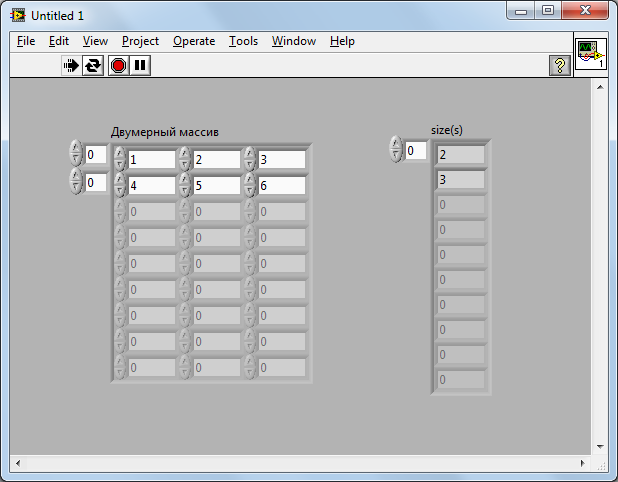Click stepper beside cell value 6
The height and width of the screenshot is (482, 618).
click(250, 185)
